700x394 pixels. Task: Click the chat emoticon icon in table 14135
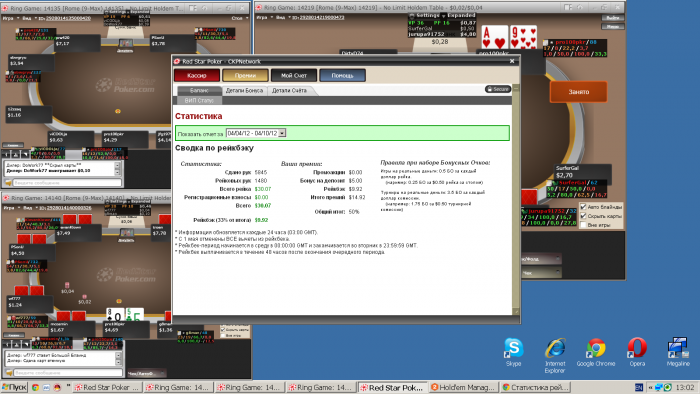click(x=8, y=183)
